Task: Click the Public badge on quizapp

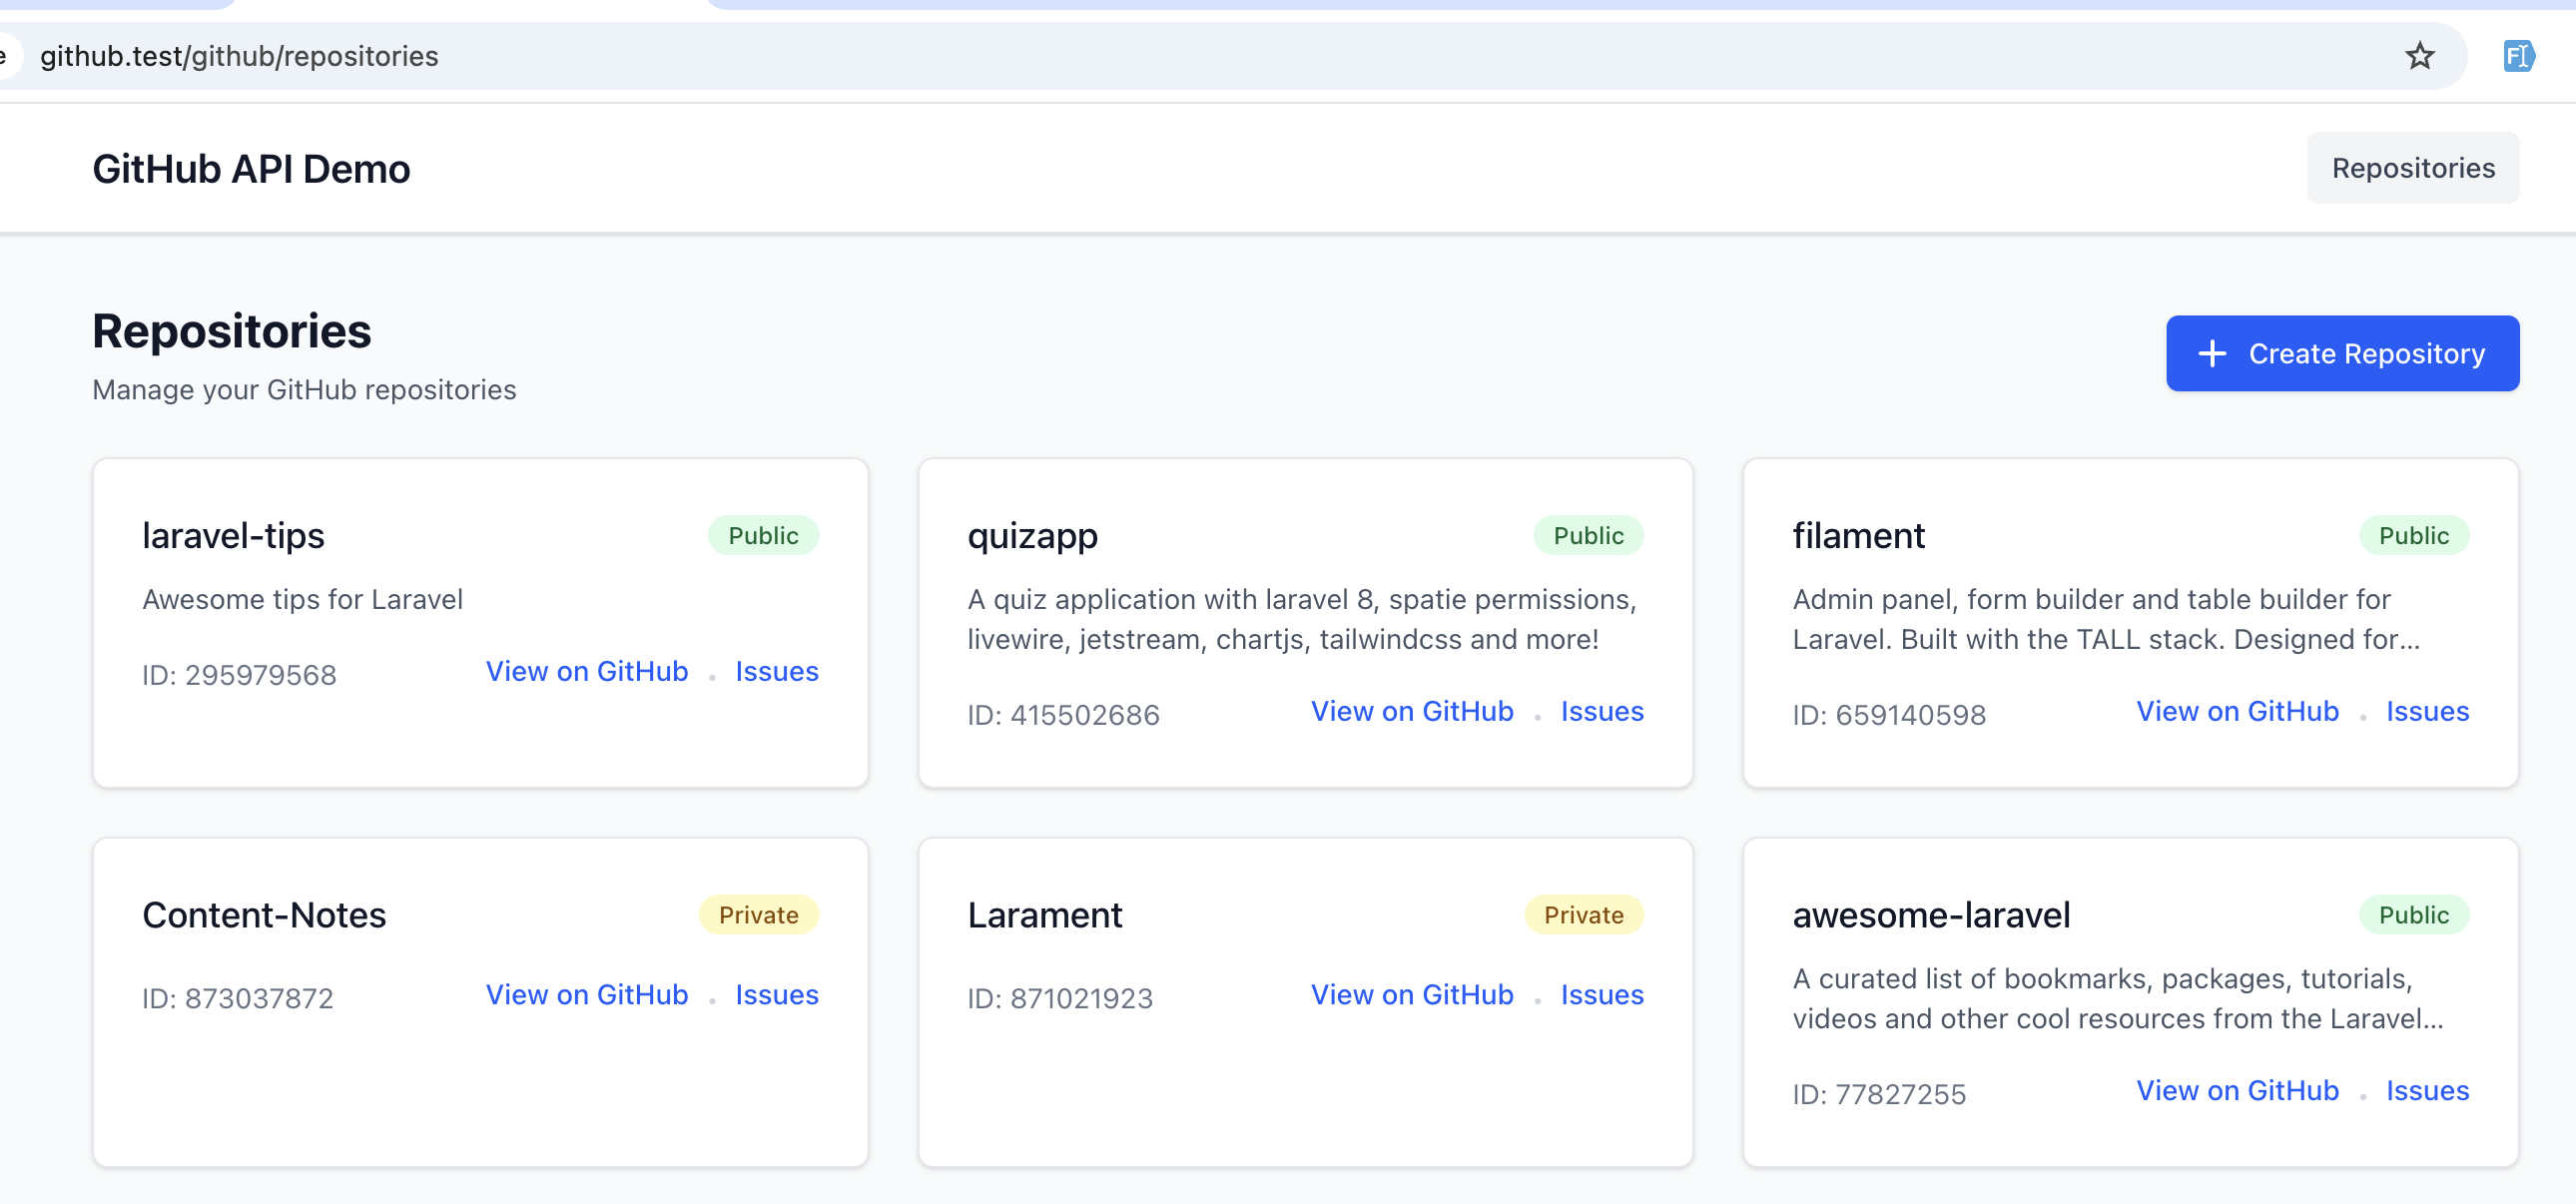Action: point(1588,535)
